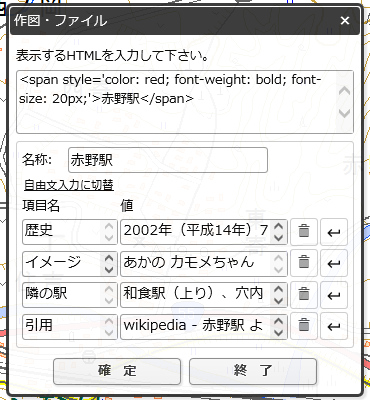Focus the 名称 field containing 赤野駅
The width and height of the screenshot is (370, 400).
point(168,160)
